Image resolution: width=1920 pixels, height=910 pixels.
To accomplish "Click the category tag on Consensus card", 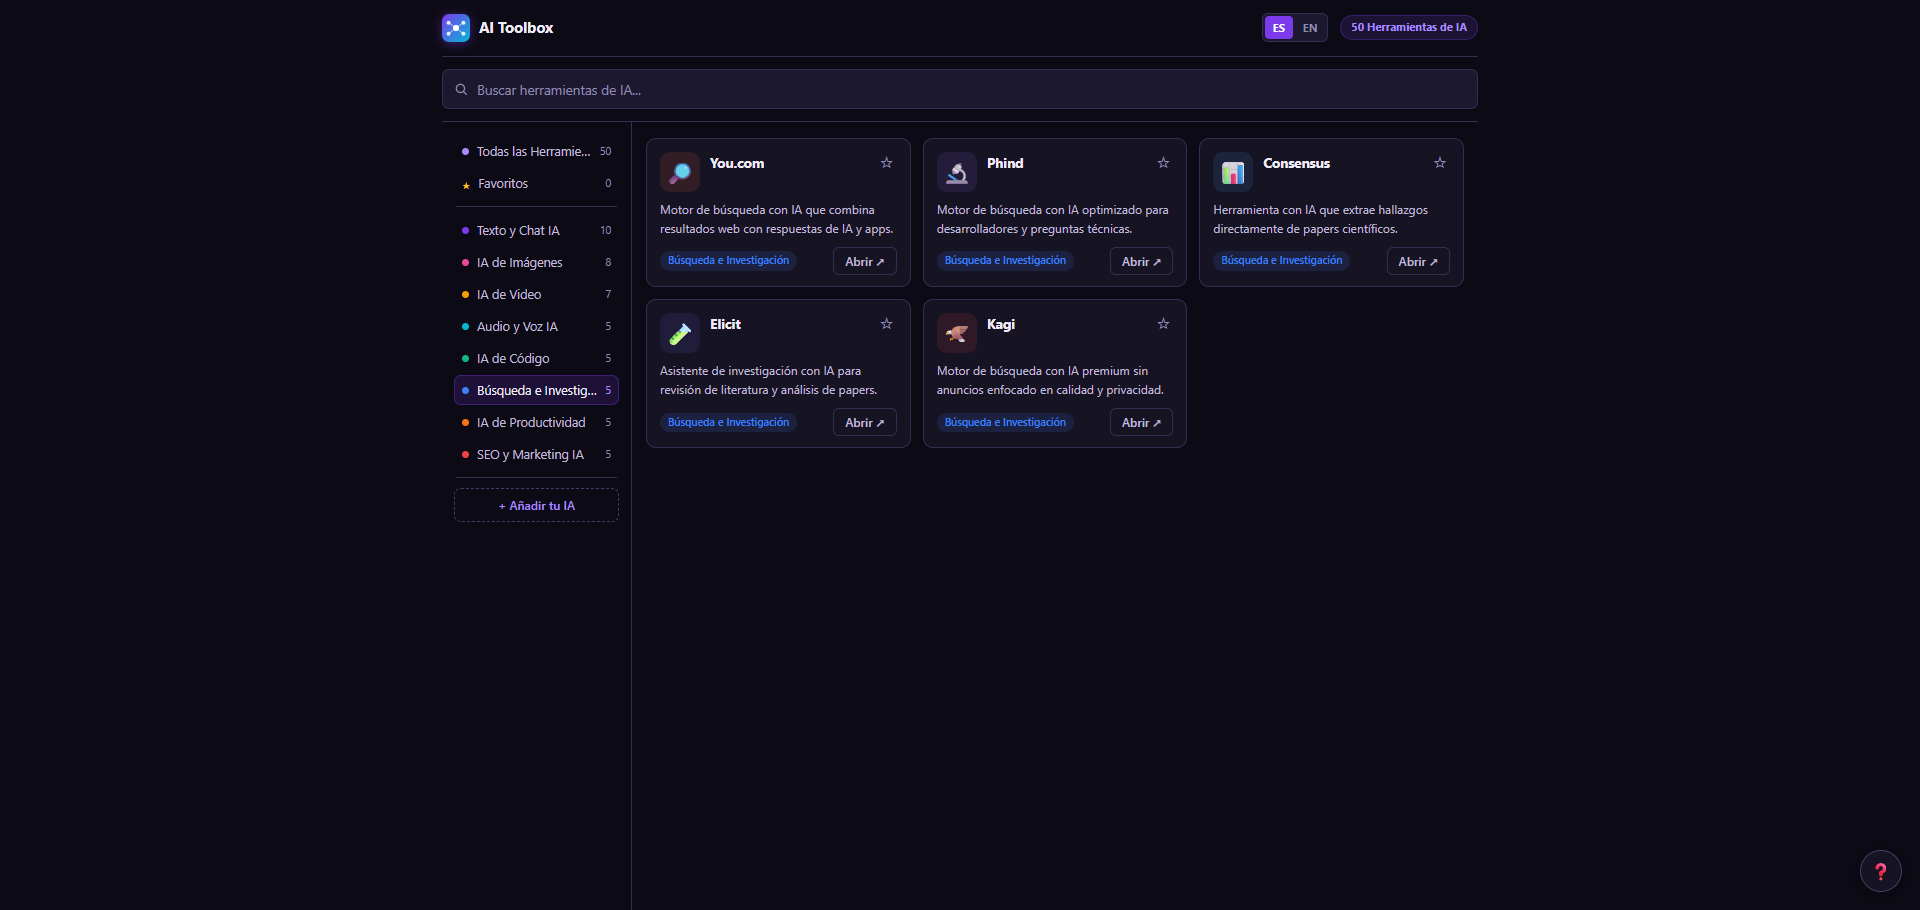I will [x=1281, y=261].
